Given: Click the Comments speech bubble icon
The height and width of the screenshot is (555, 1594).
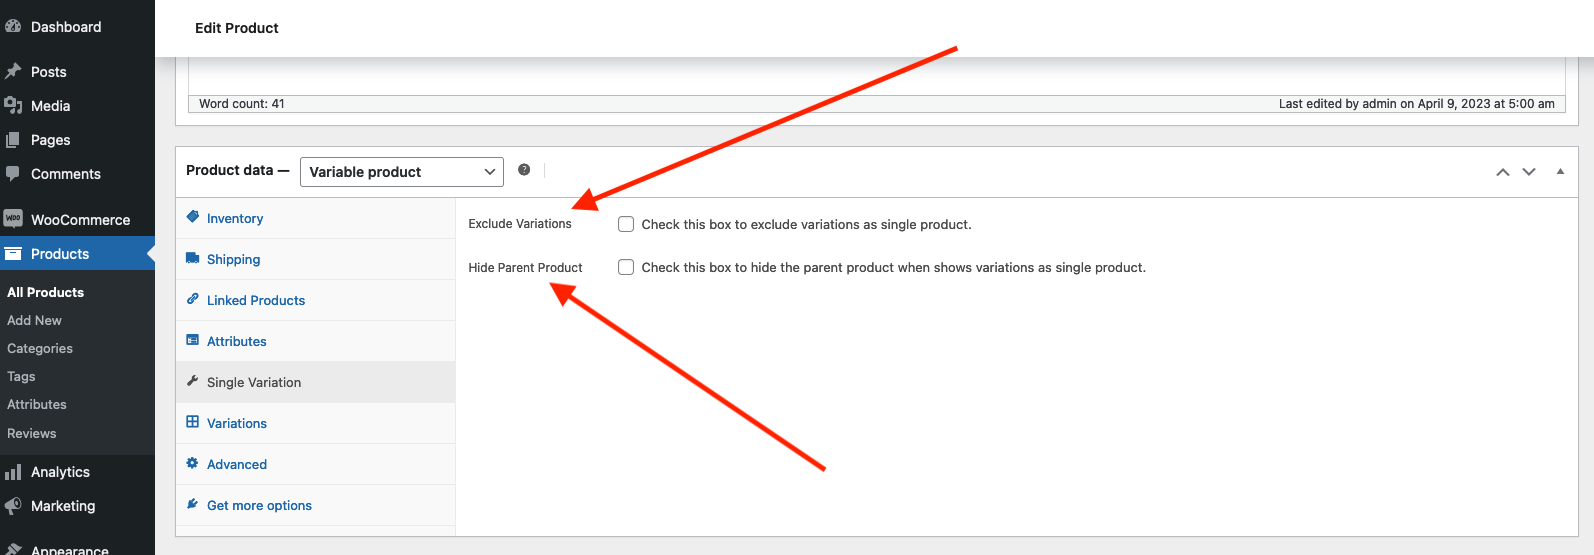Looking at the screenshot, I should (x=13, y=173).
